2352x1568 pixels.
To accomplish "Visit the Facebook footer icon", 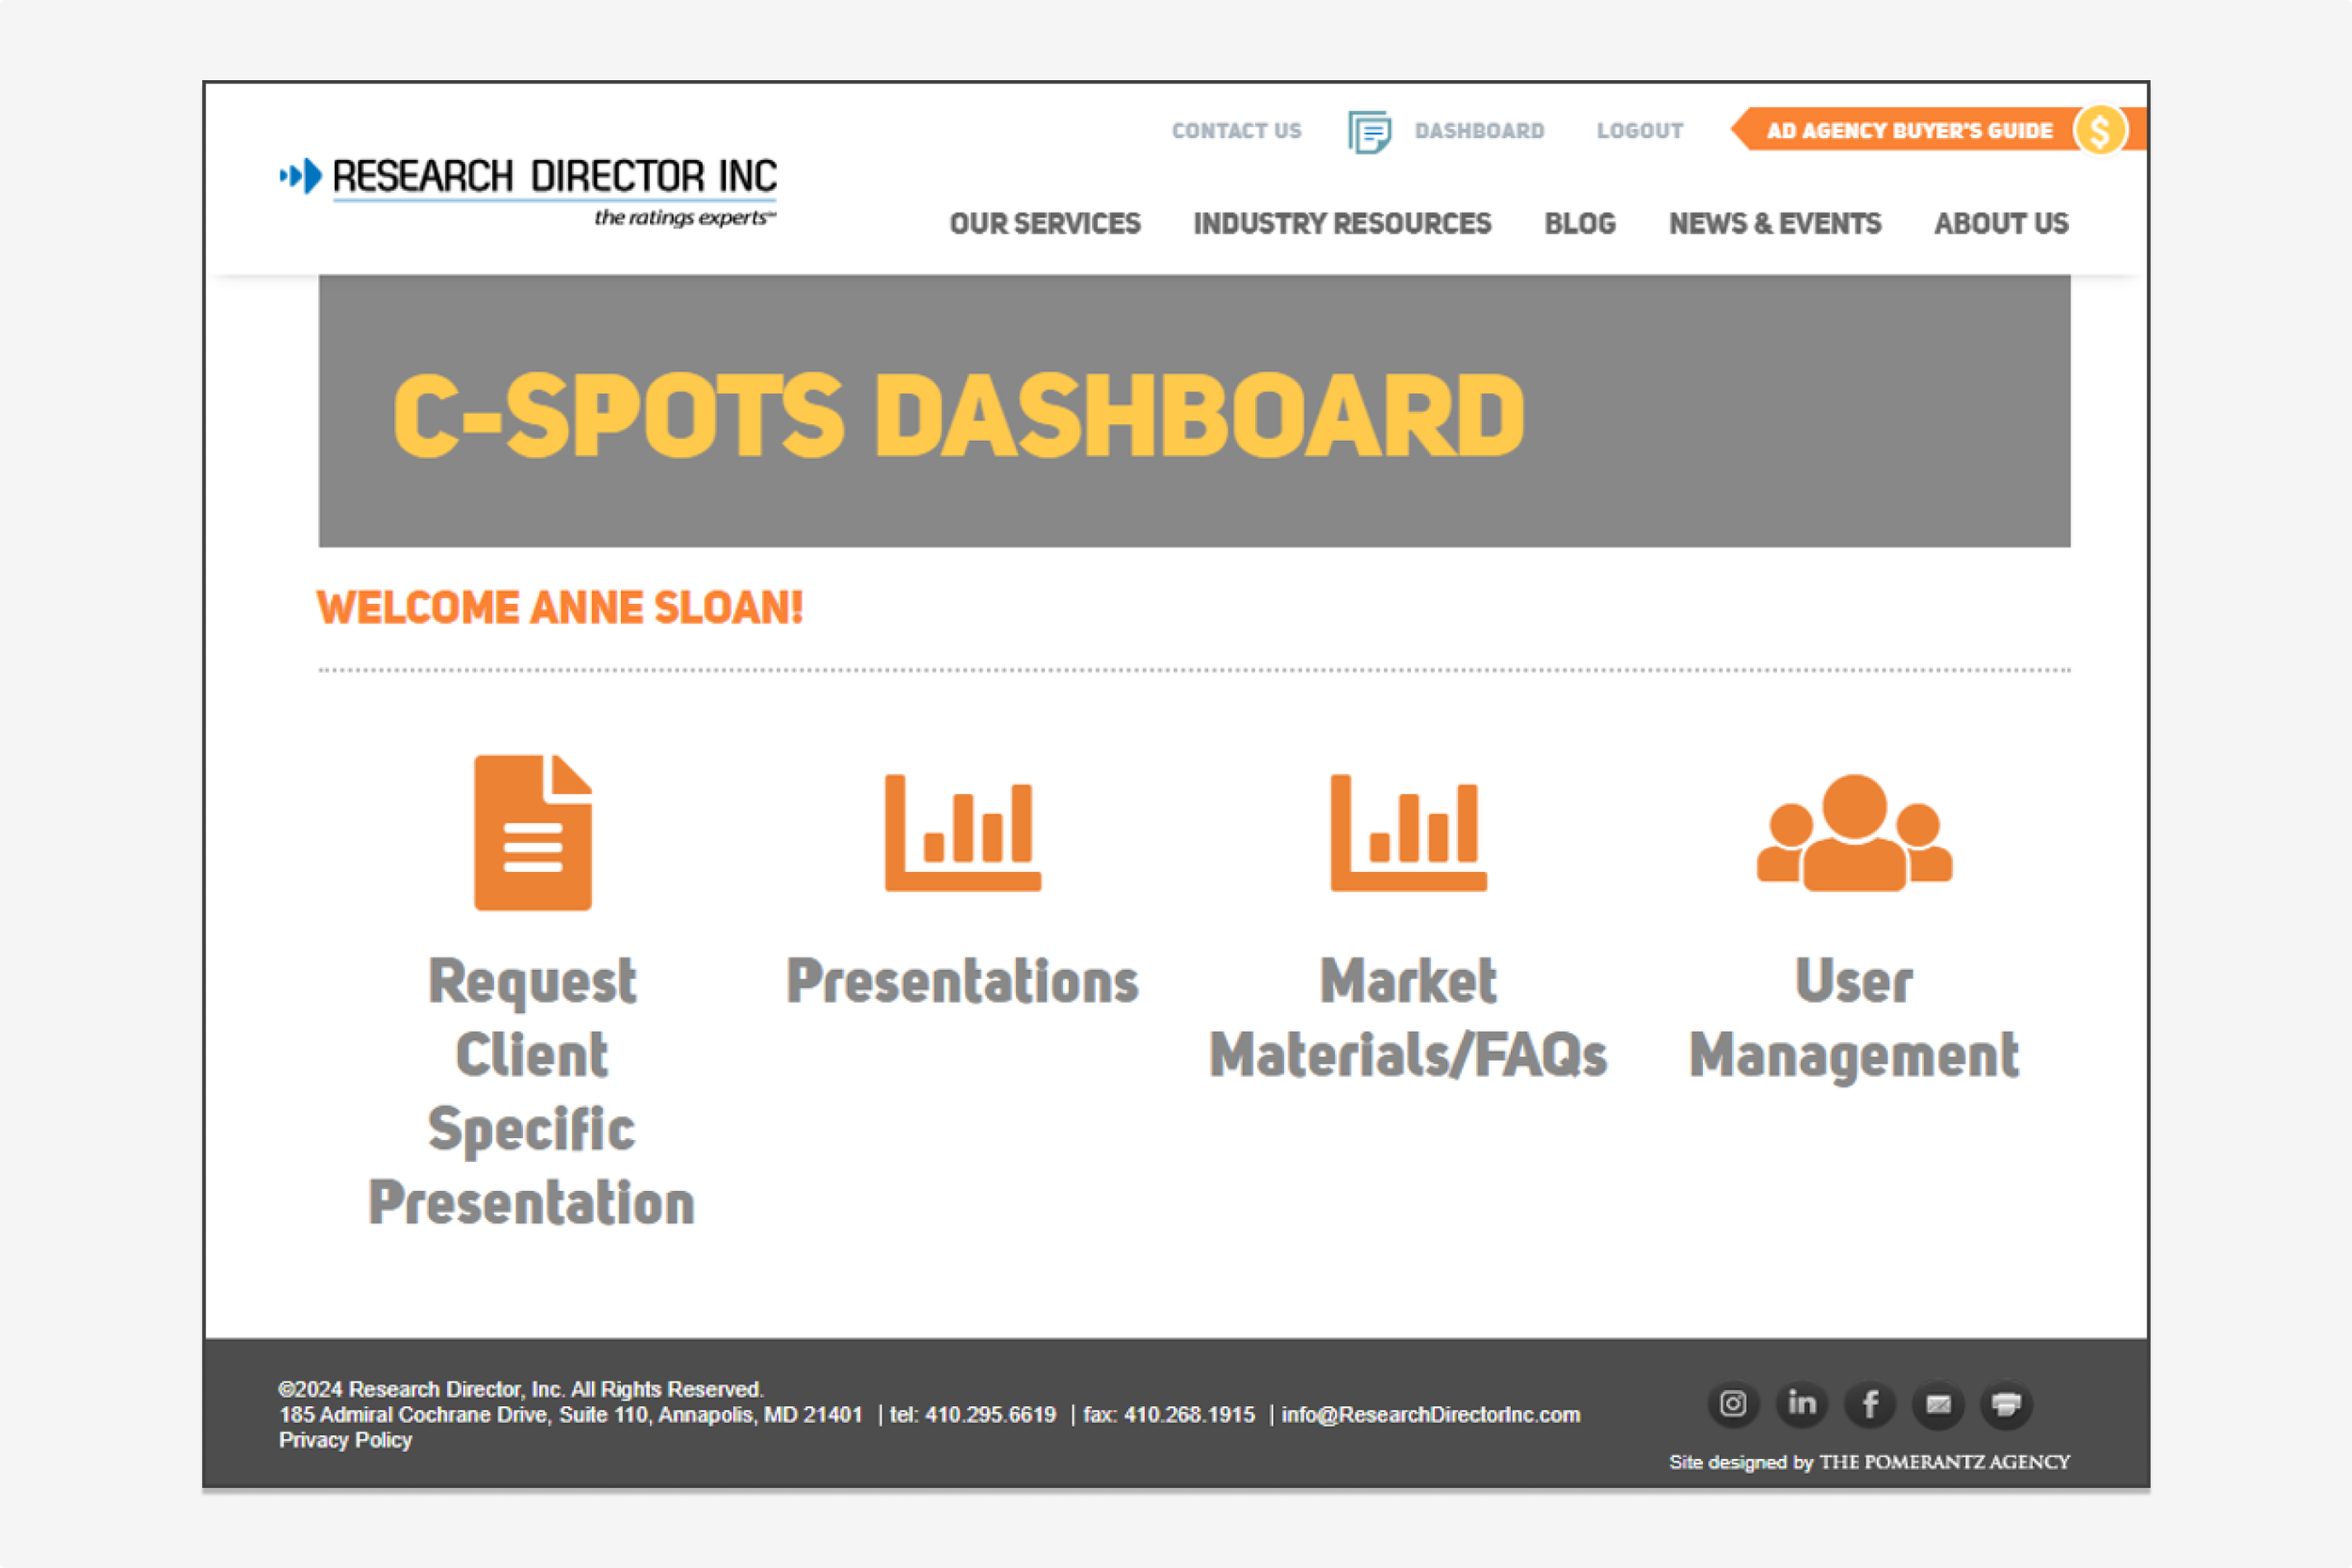I will click(1870, 1404).
